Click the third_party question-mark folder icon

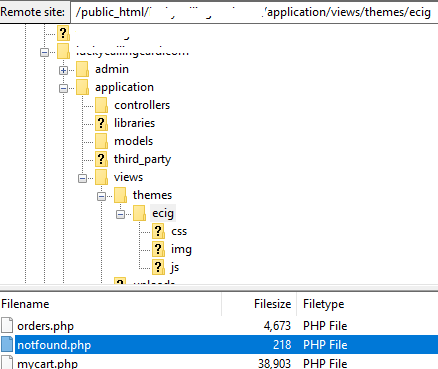click(101, 159)
